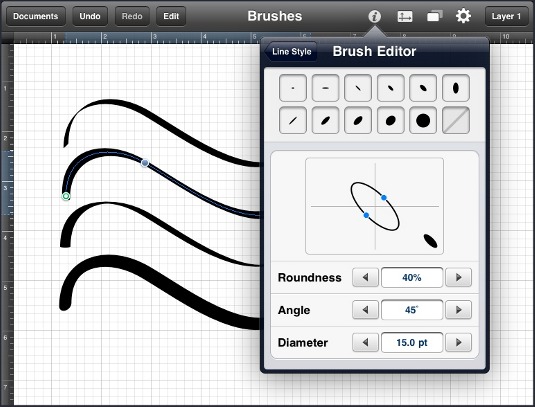
Task: Pick the horizontal dash brush preset
Action: tap(326, 88)
